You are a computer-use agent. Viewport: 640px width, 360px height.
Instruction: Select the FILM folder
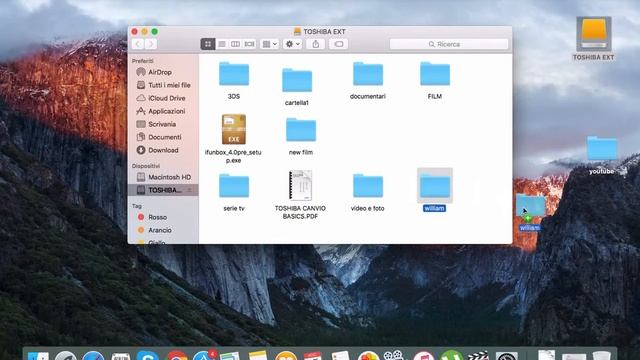coord(435,74)
